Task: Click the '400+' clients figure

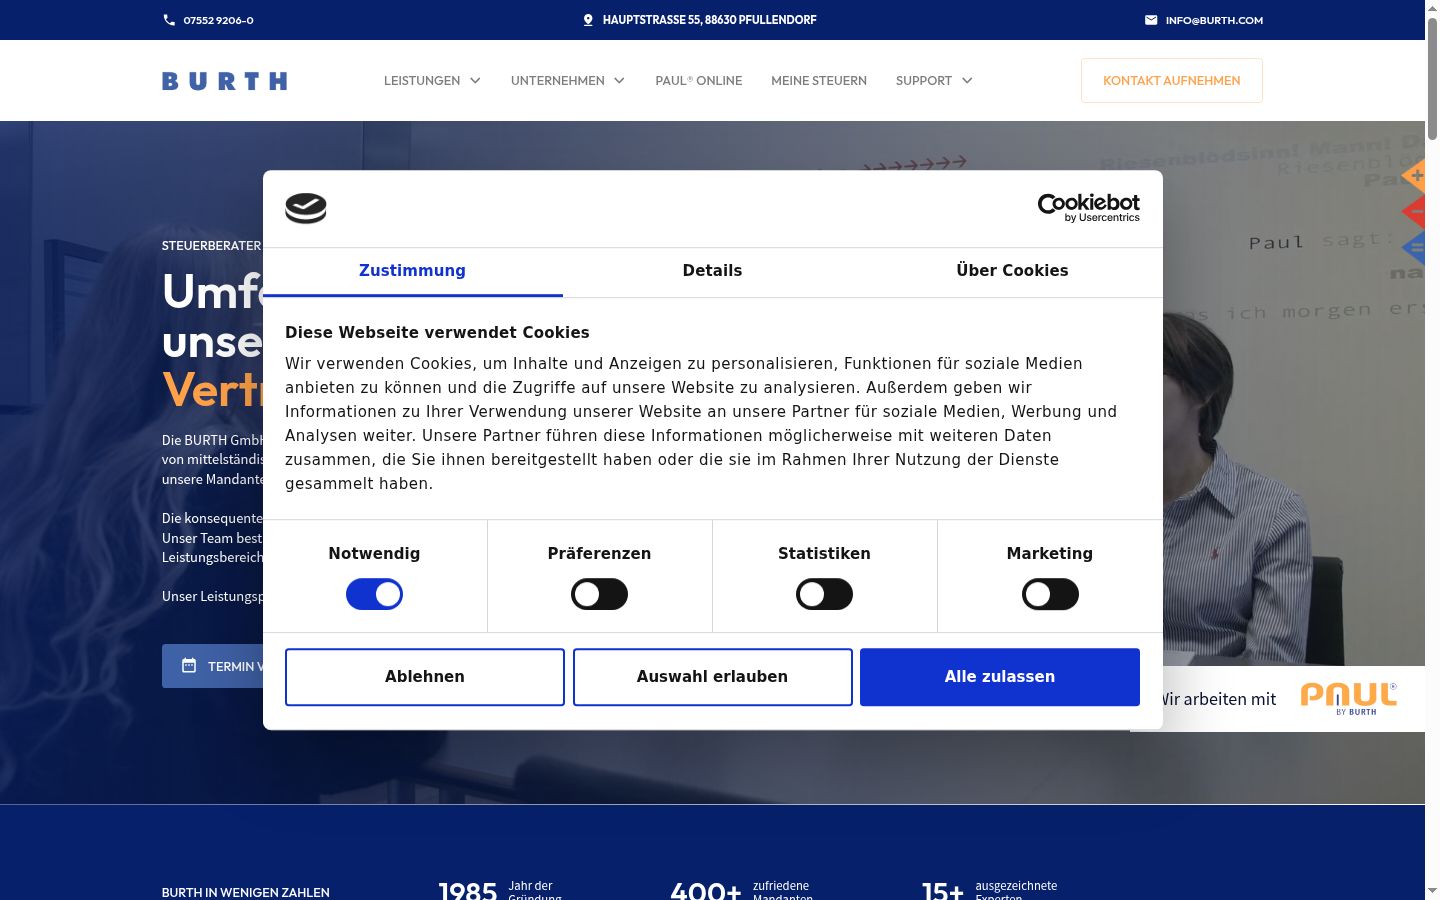Action: [706, 890]
